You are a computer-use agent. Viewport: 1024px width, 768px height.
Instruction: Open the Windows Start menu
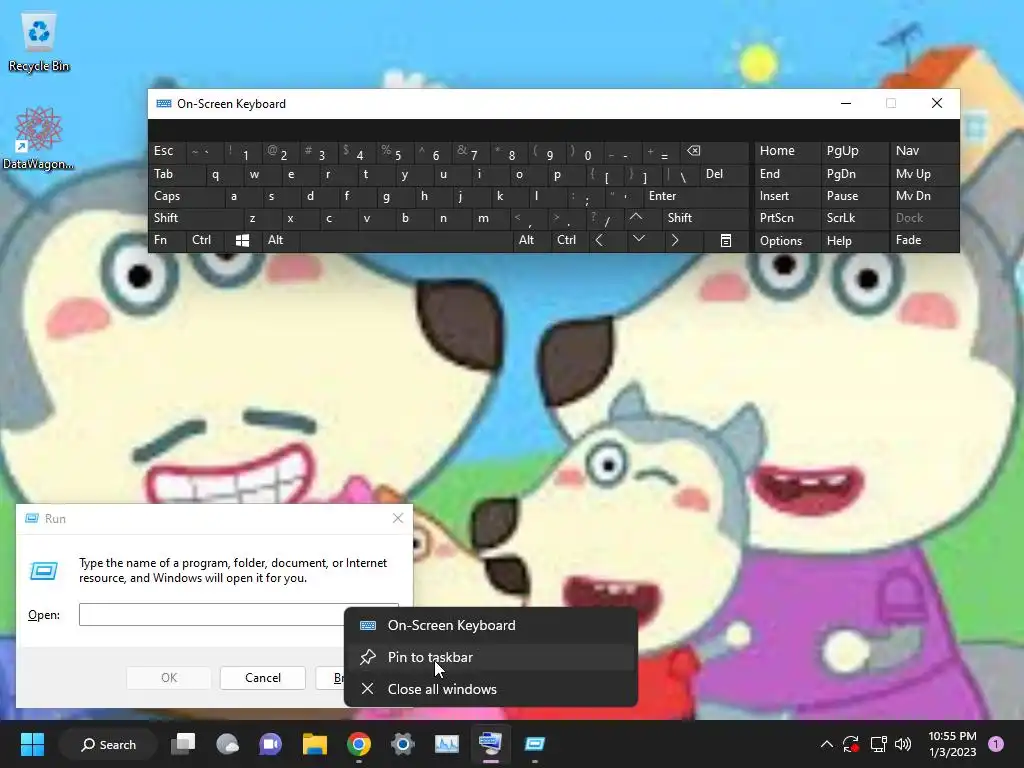pos(32,744)
